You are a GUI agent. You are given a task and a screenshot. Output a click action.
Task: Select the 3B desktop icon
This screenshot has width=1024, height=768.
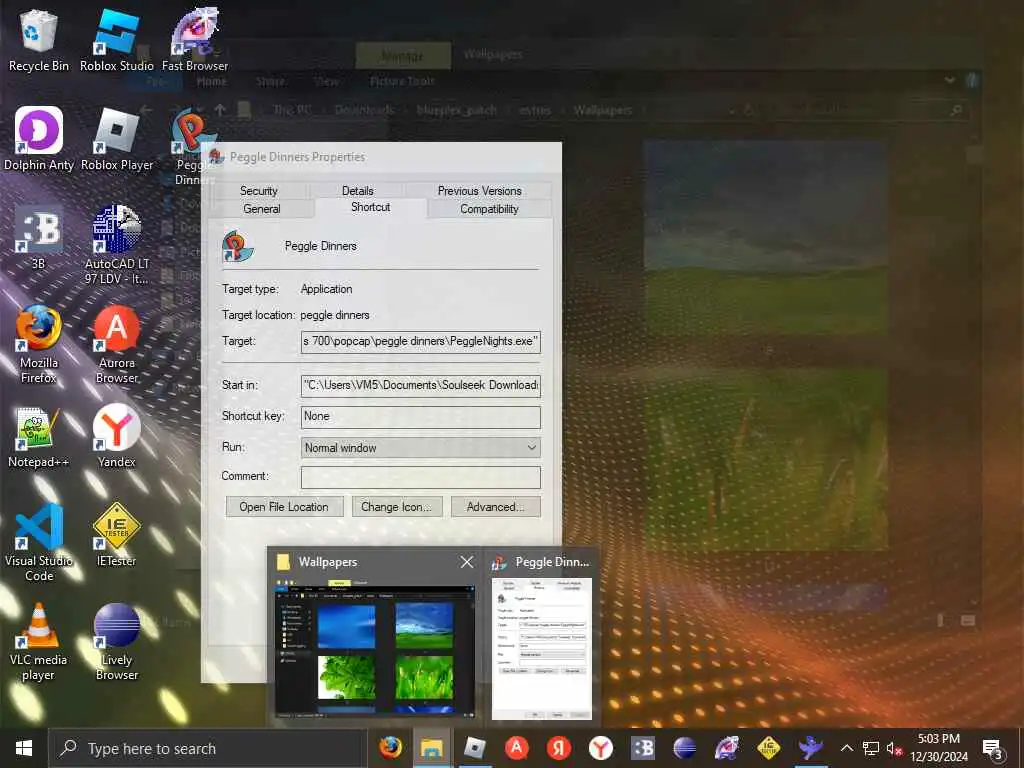point(39,238)
